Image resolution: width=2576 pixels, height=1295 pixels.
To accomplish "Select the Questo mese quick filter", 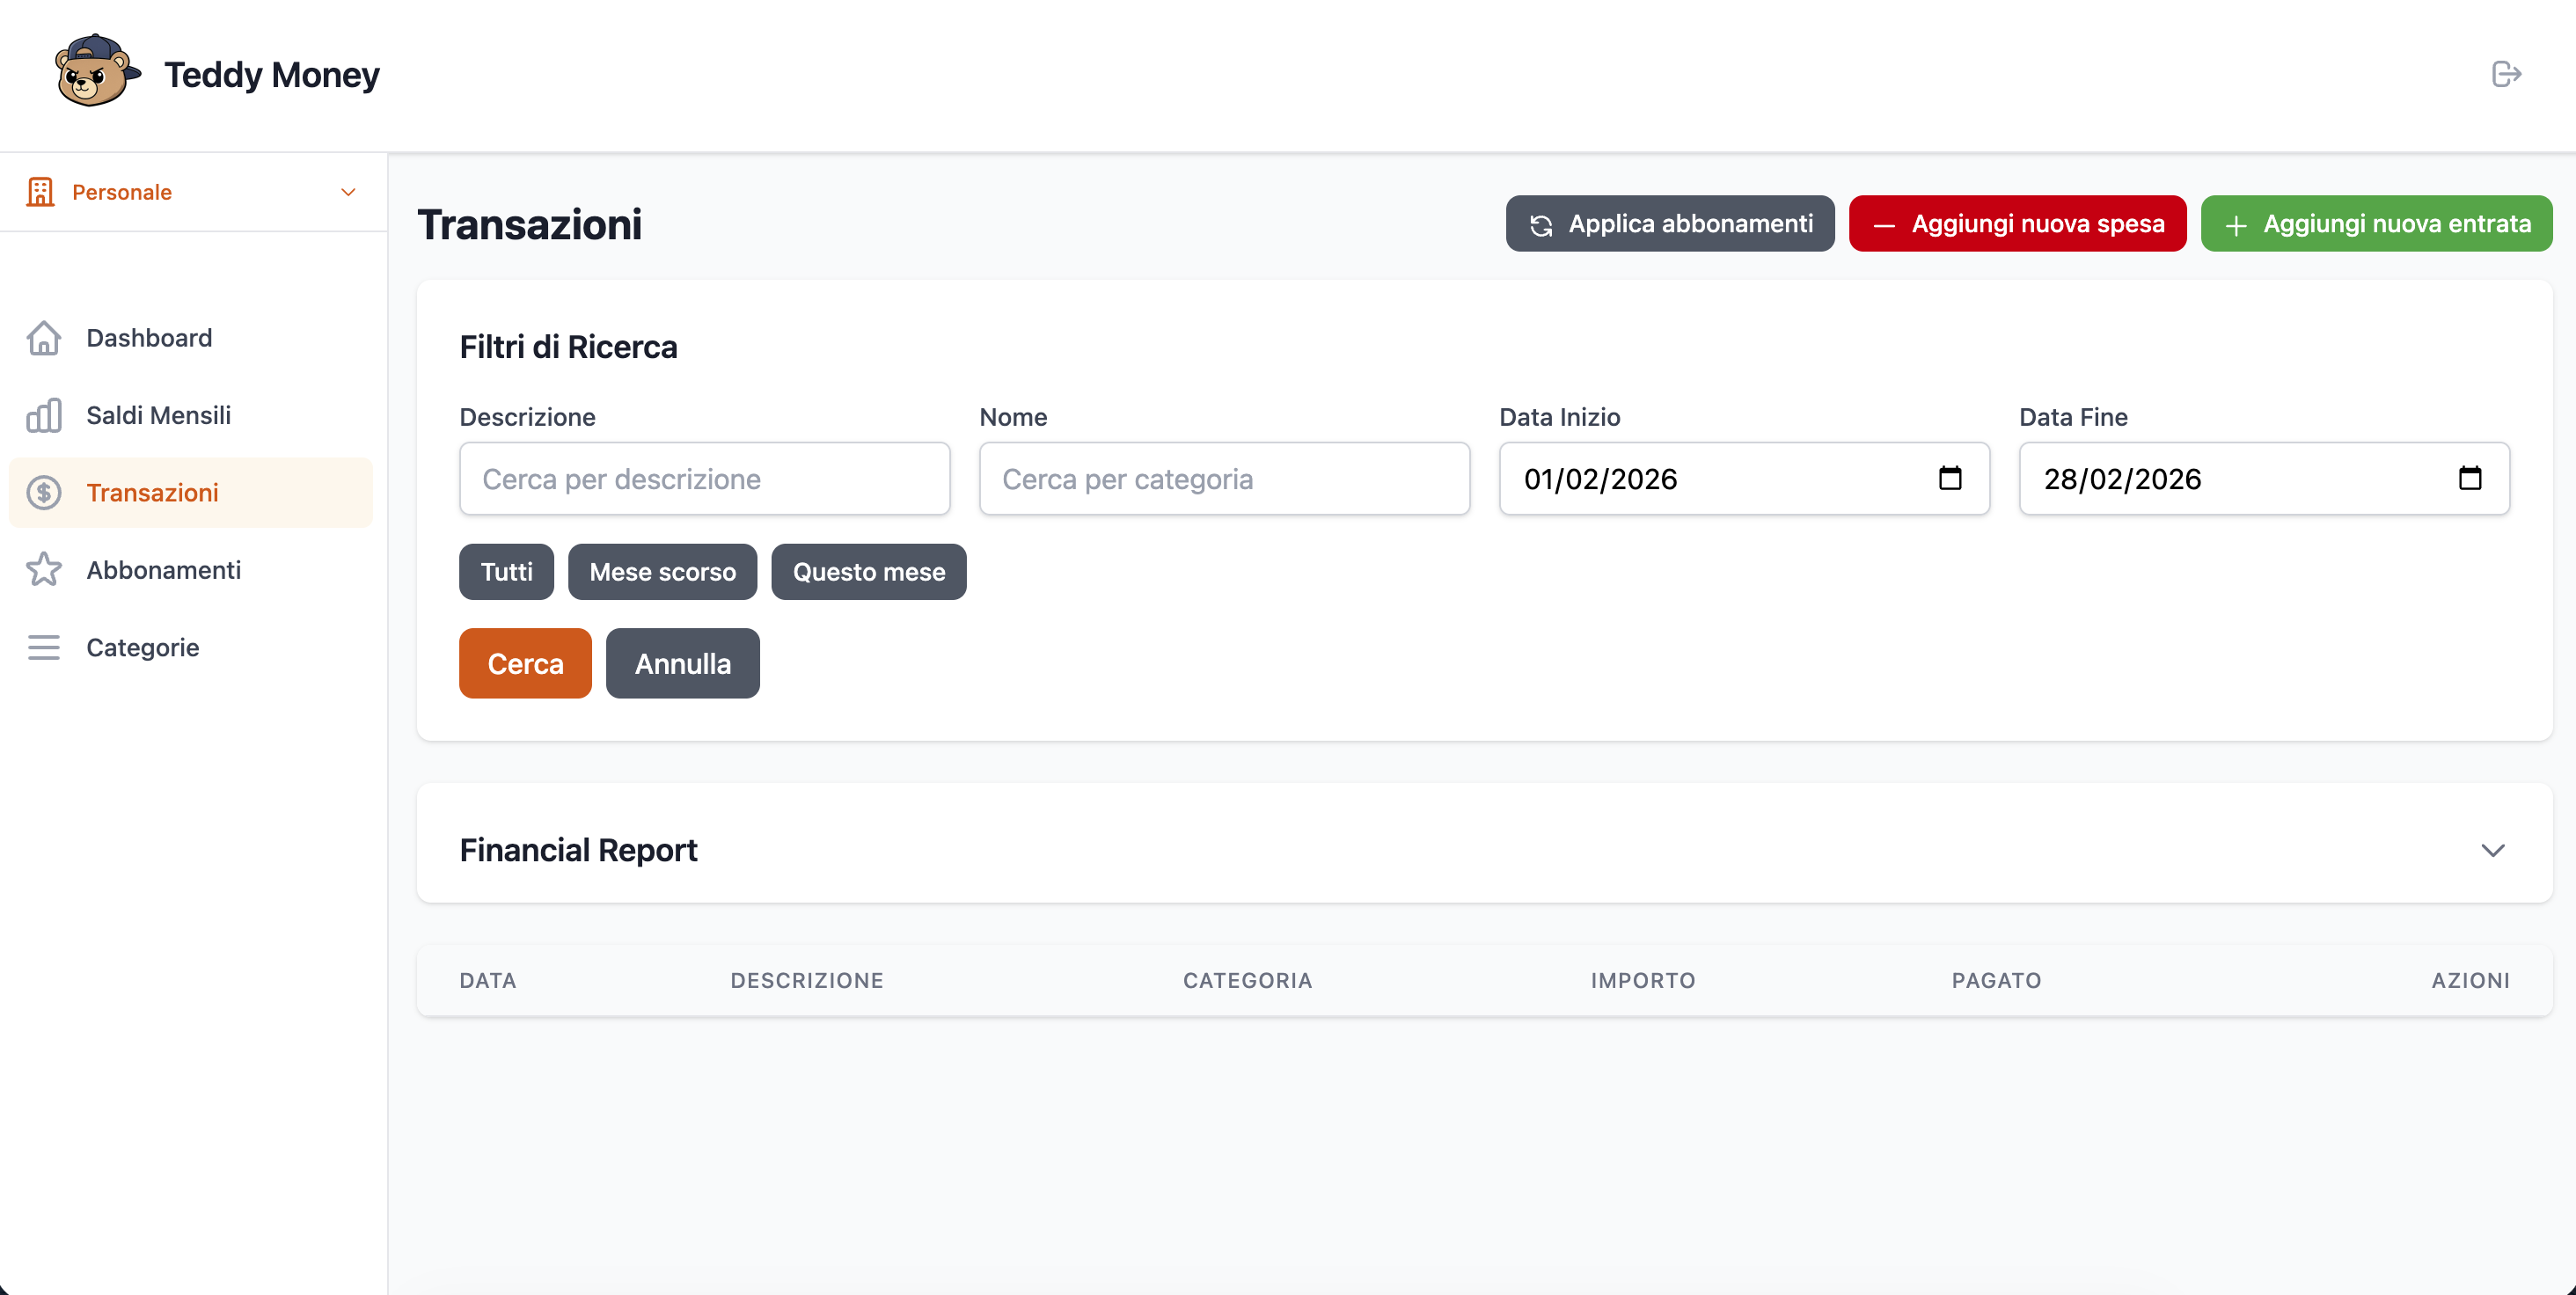I will point(868,572).
